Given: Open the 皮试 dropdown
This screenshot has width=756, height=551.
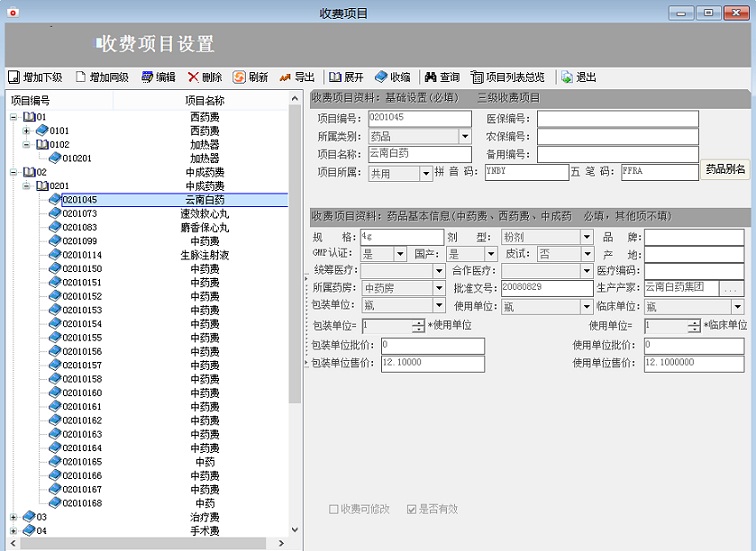Looking at the screenshot, I should (587, 254).
